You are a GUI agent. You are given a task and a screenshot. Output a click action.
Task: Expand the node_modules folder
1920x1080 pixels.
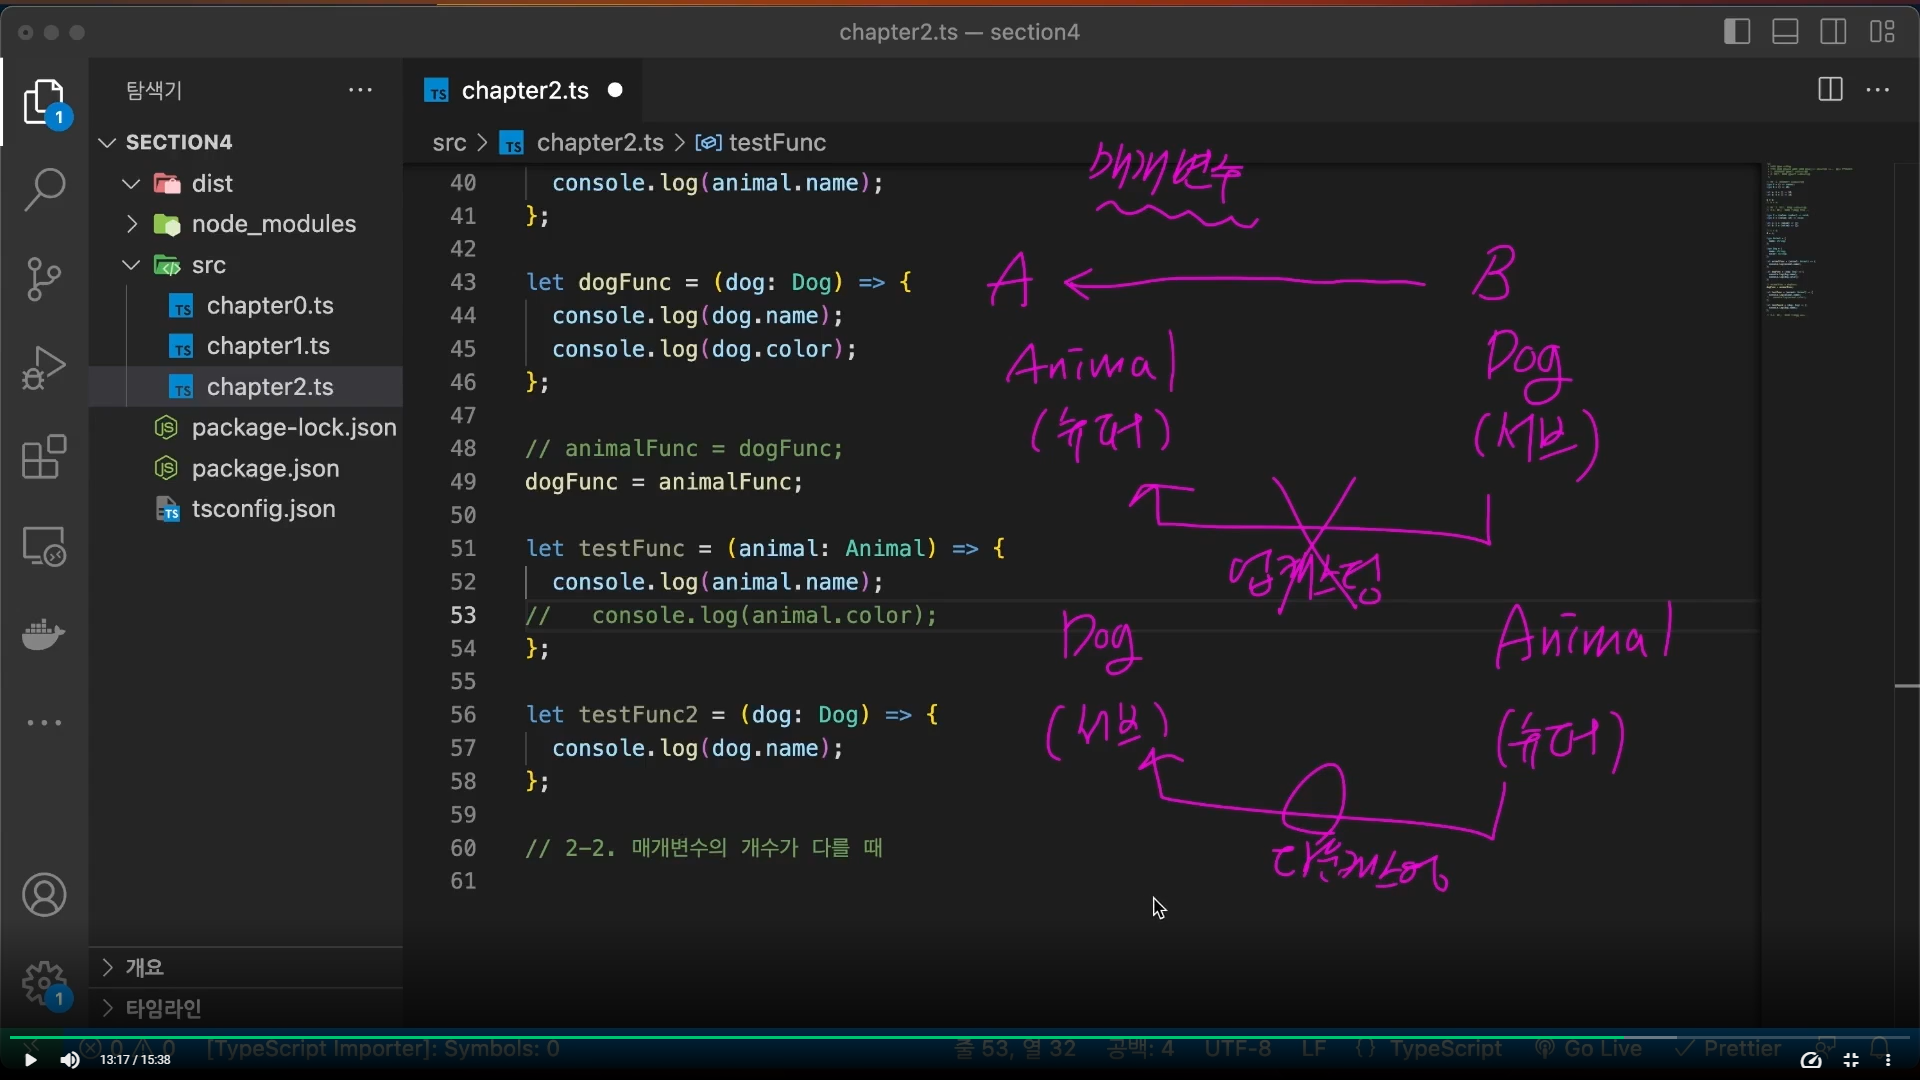131,224
